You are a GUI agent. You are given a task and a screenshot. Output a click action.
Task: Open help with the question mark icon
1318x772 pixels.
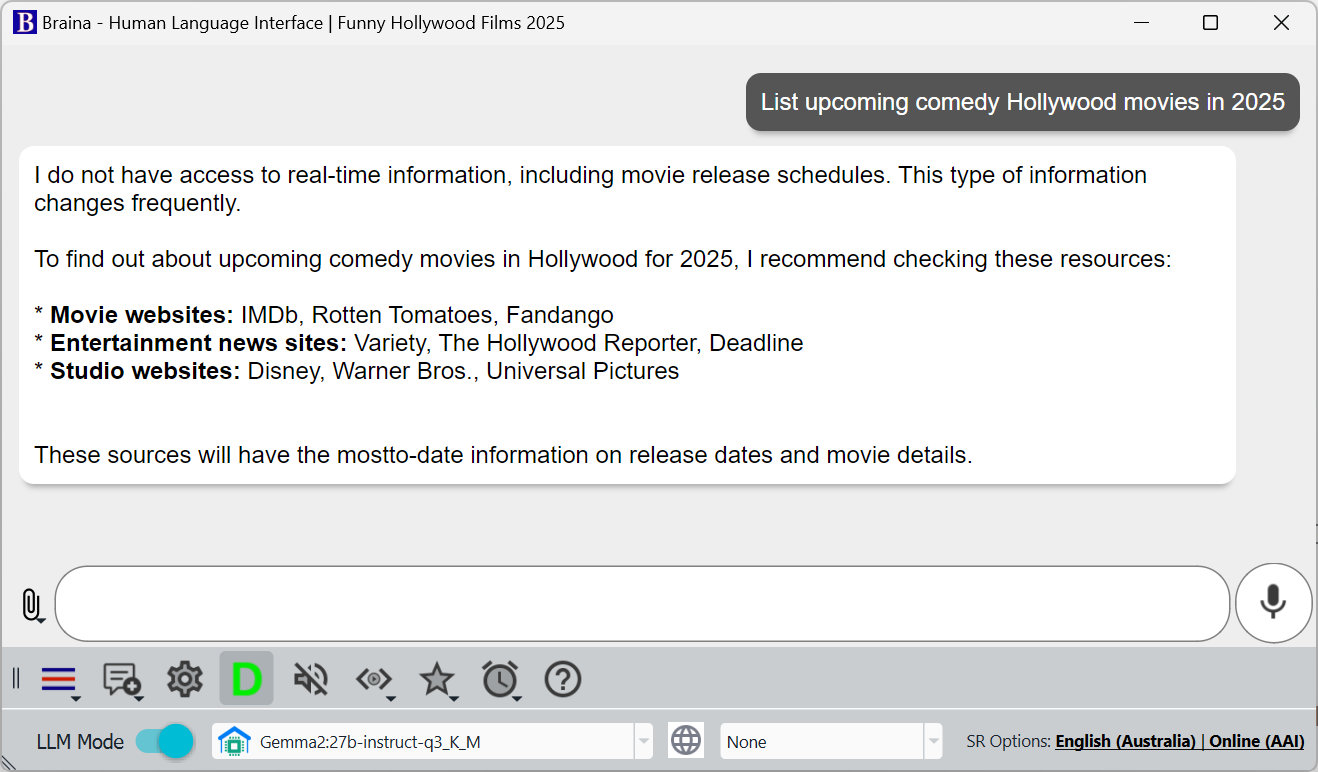click(x=563, y=679)
